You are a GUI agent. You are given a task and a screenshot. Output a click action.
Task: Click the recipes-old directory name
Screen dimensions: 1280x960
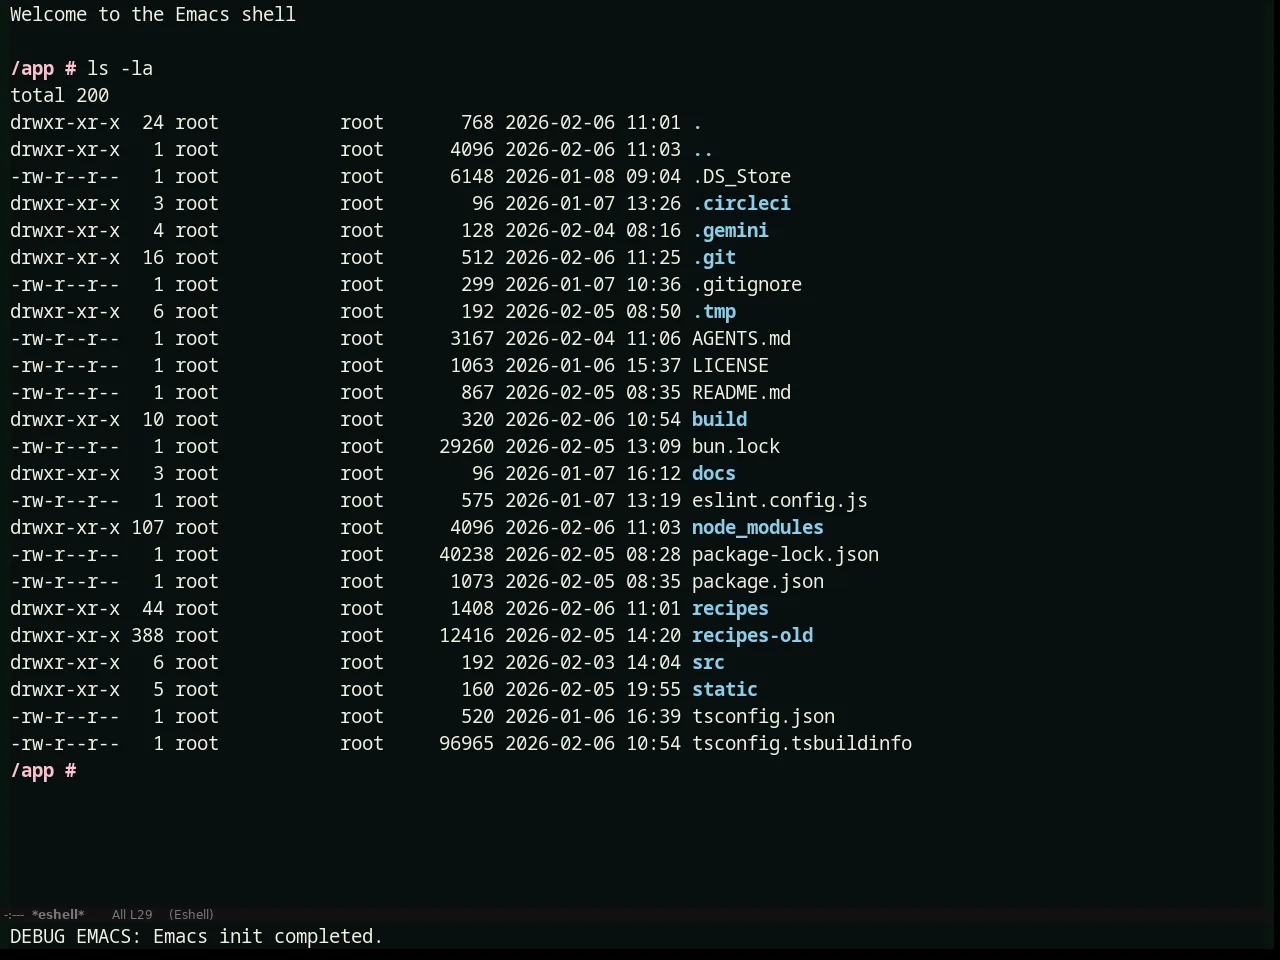[x=752, y=635]
